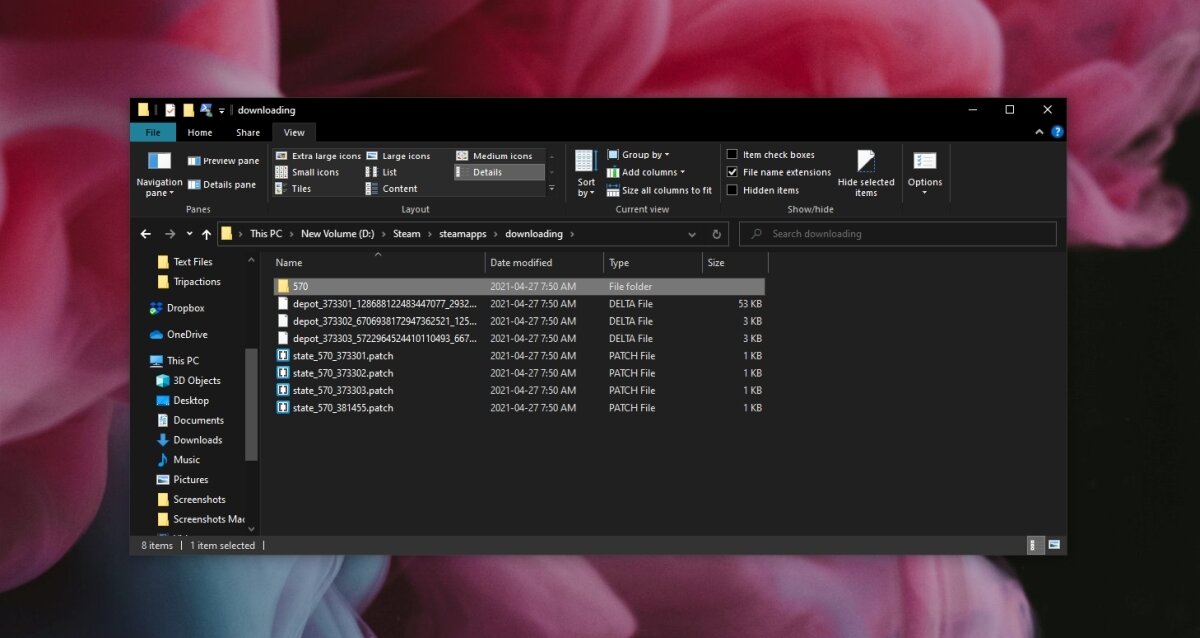The height and width of the screenshot is (638, 1200).
Task: Uncheck File name extensions checkbox
Action: 732,172
